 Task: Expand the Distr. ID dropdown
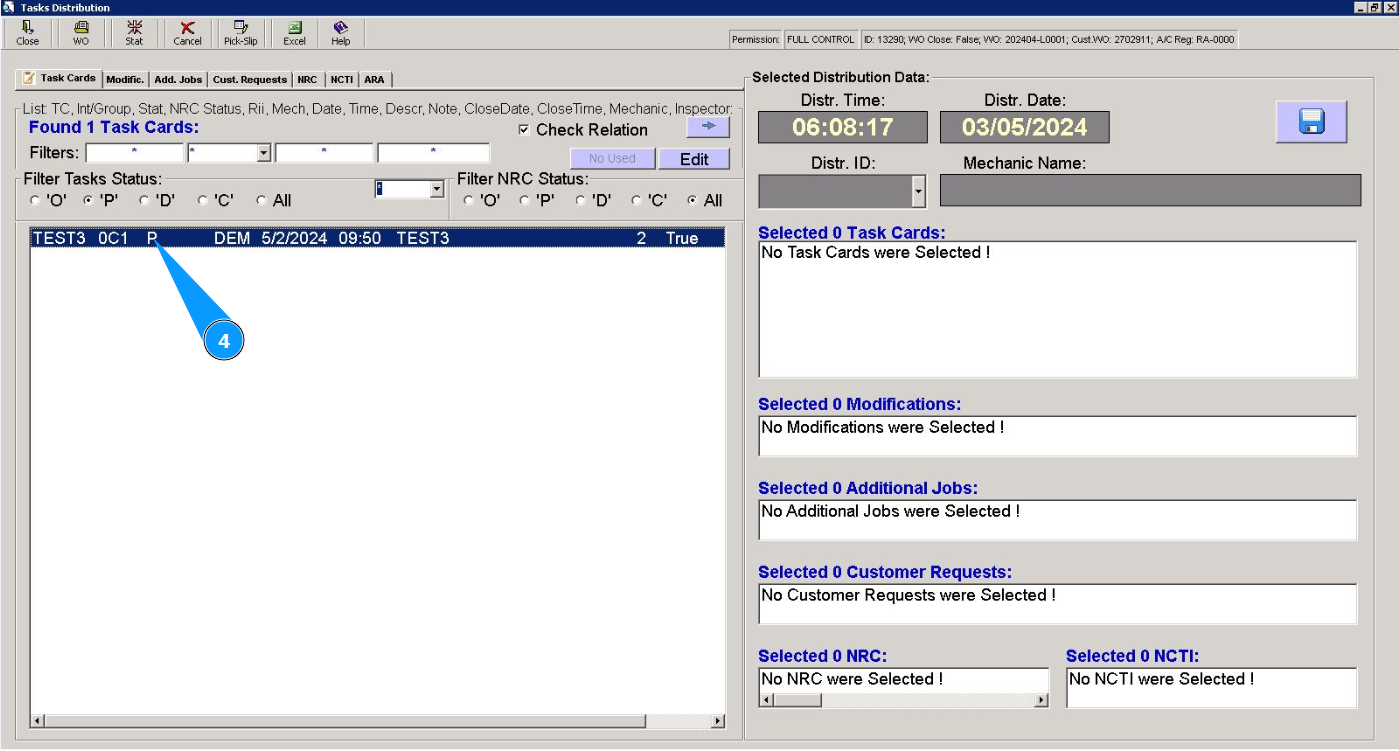pyautogui.click(x=919, y=190)
